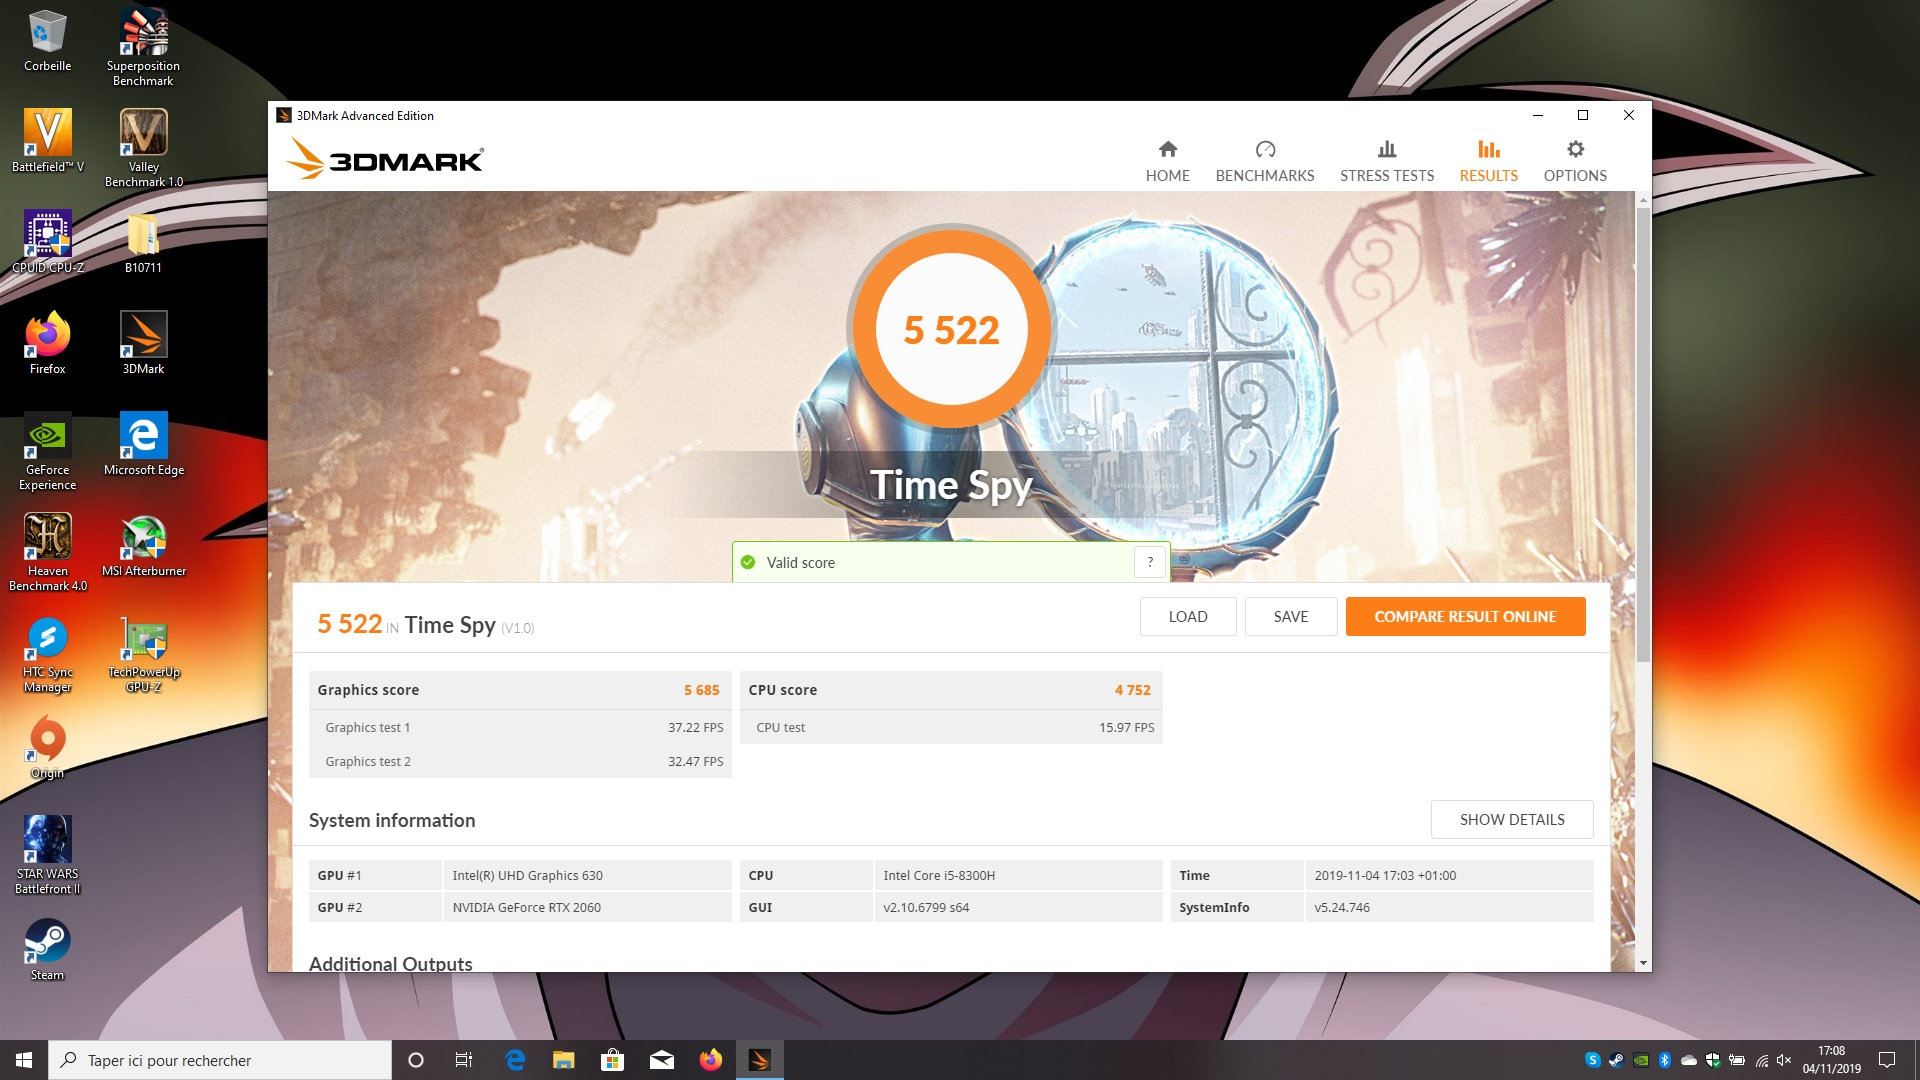Open the Stress Tests section

[x=1386, y=161]
